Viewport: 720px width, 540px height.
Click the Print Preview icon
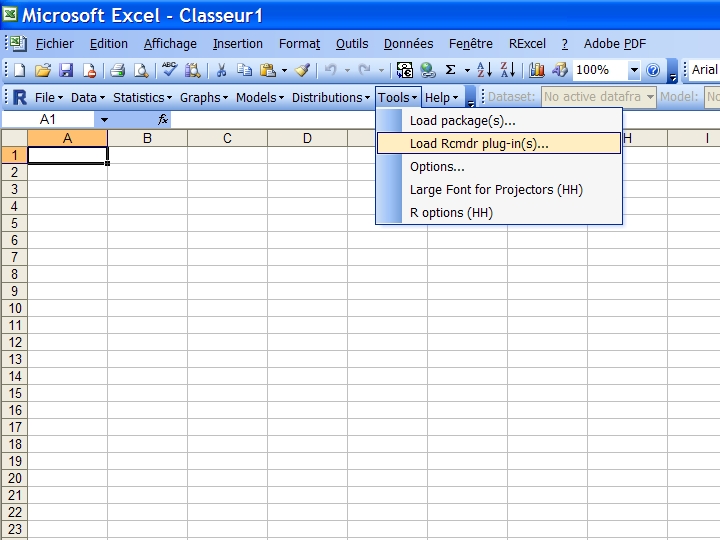coord(141,70)
